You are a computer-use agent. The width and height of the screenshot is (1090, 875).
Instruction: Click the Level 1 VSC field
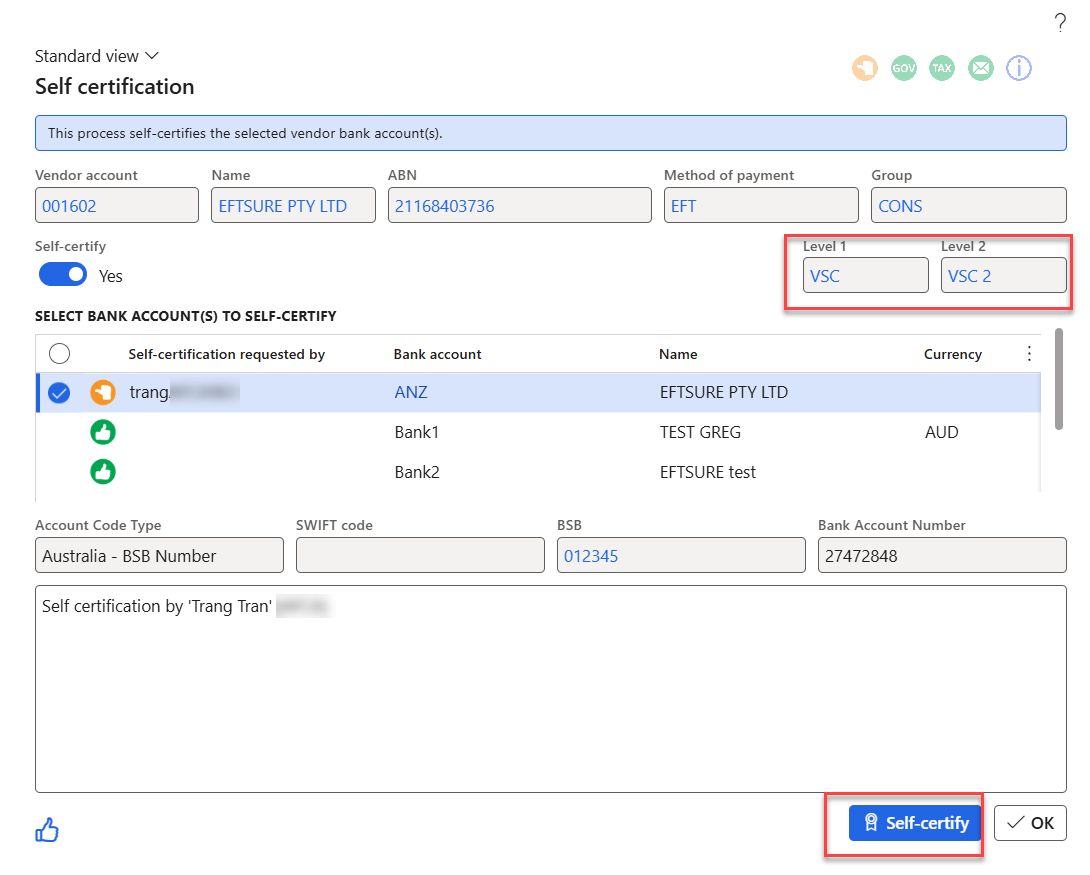coord(865,275)
